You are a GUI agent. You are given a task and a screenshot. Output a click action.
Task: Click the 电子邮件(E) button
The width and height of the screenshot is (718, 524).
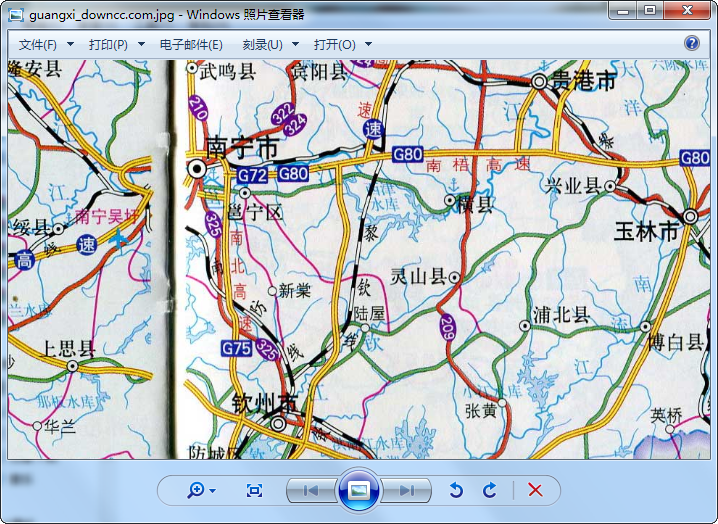click(190, 45)
